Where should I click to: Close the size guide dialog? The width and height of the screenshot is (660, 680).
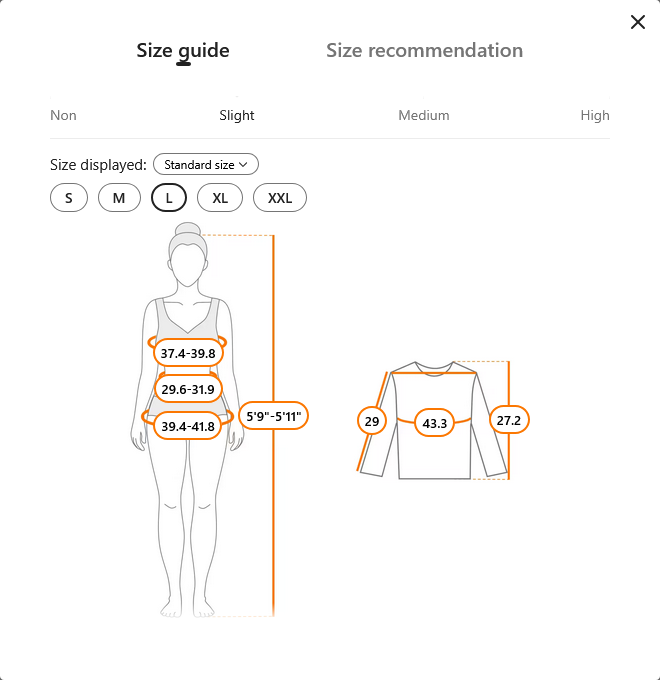tap(637, 22)
